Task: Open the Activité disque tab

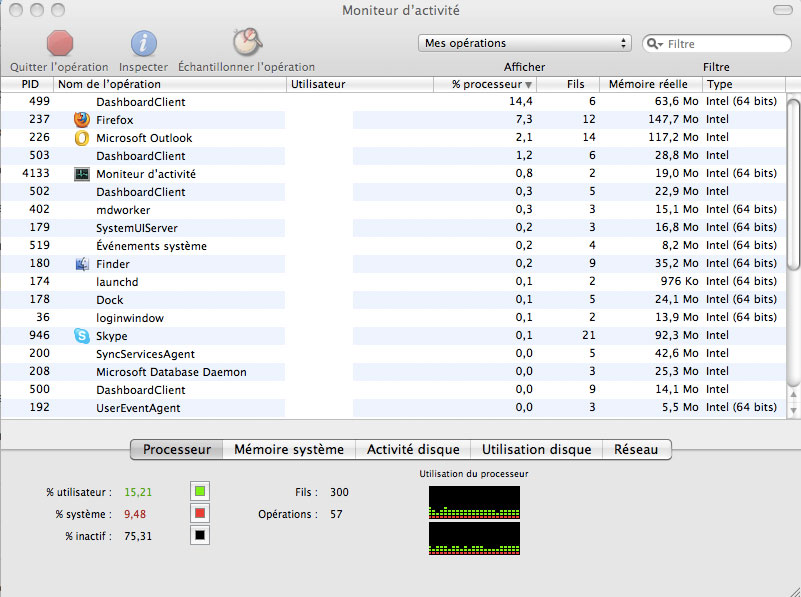Action: point(413,449)
